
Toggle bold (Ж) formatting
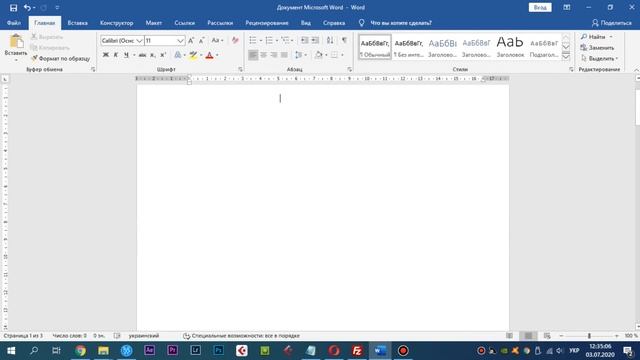point(106,55)
